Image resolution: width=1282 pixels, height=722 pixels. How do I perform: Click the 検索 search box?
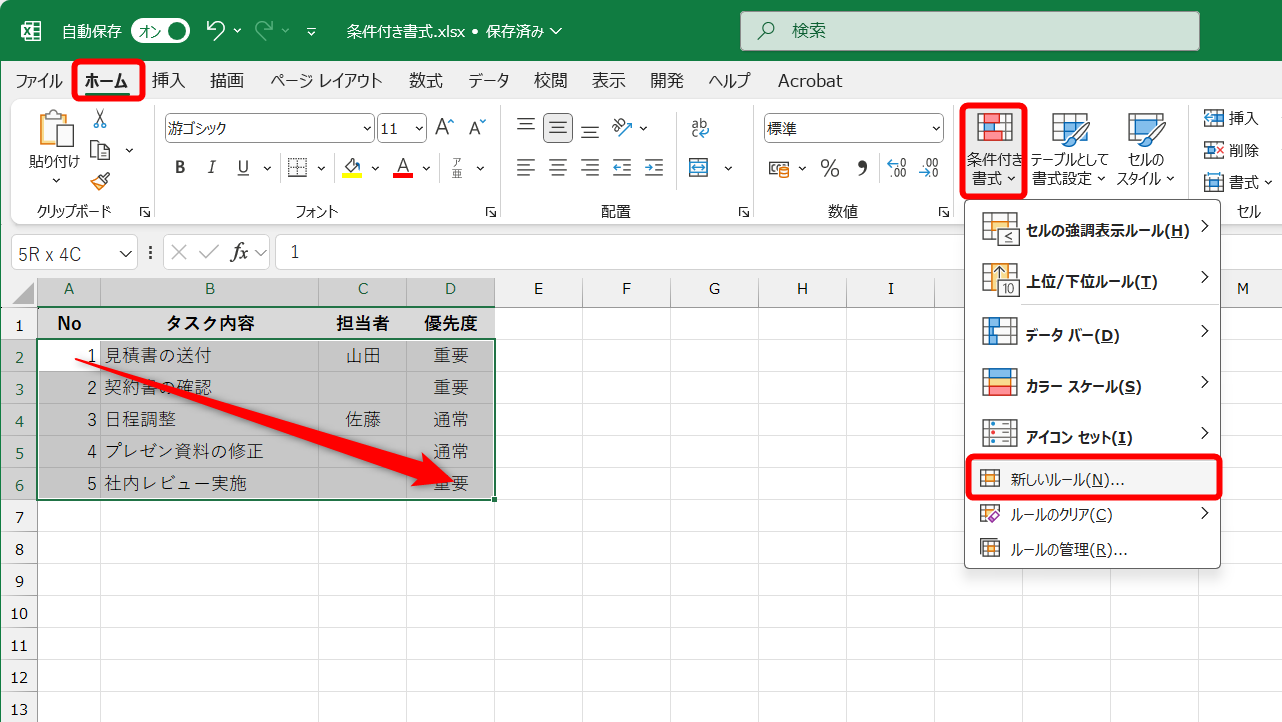click(x=969, y=31)
